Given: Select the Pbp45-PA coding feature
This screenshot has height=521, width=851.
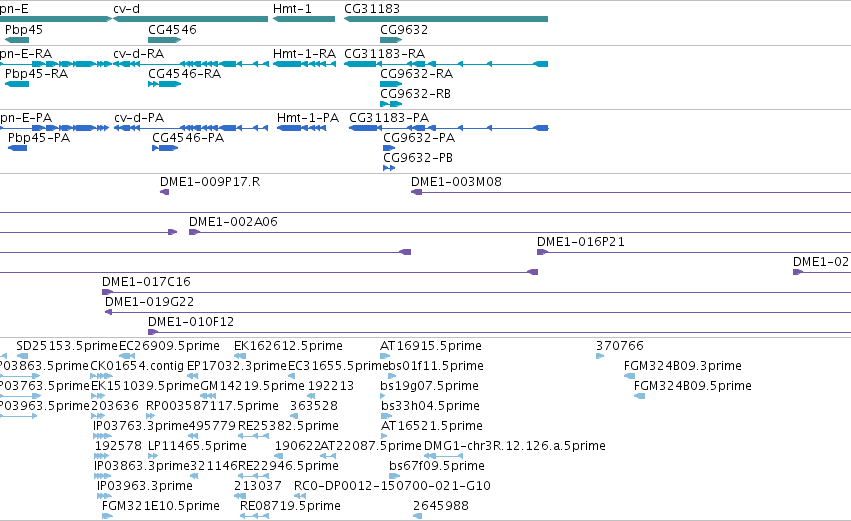Looking at the screenshot, I should coord(17,148).
